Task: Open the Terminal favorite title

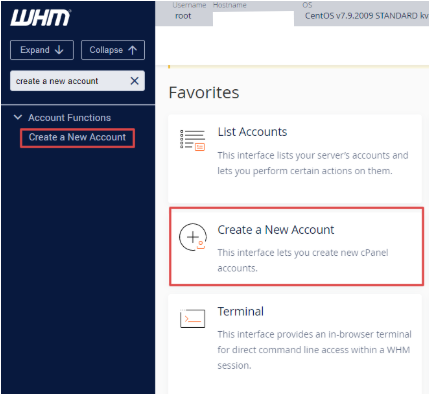Action: pos(240,311)
